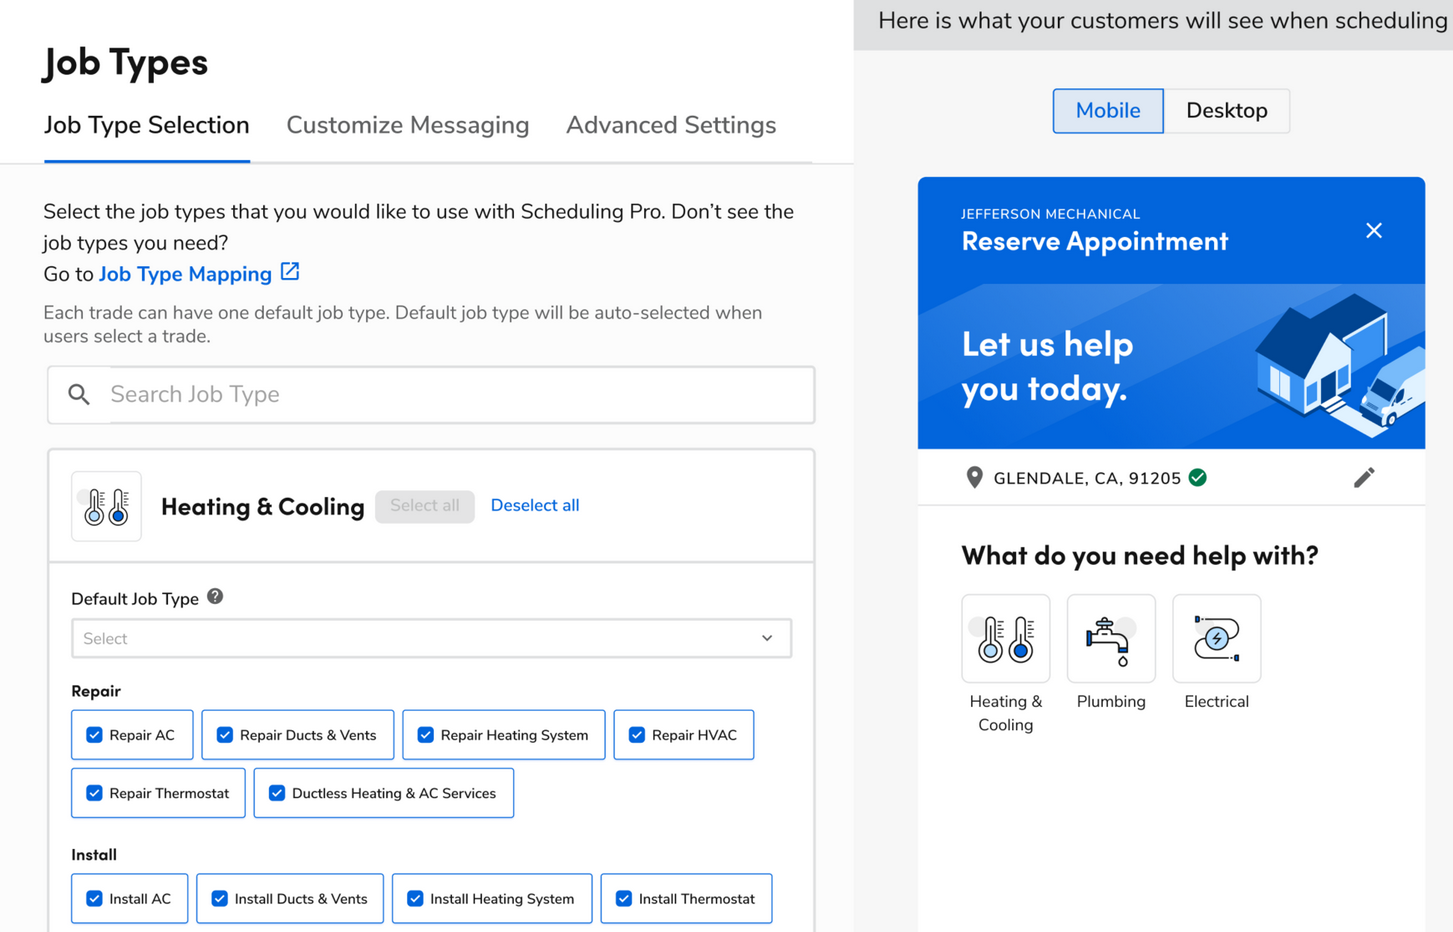The image size is (1453, 932).
Task: Open the Advanced Settings tab
Action: (670, 125)
